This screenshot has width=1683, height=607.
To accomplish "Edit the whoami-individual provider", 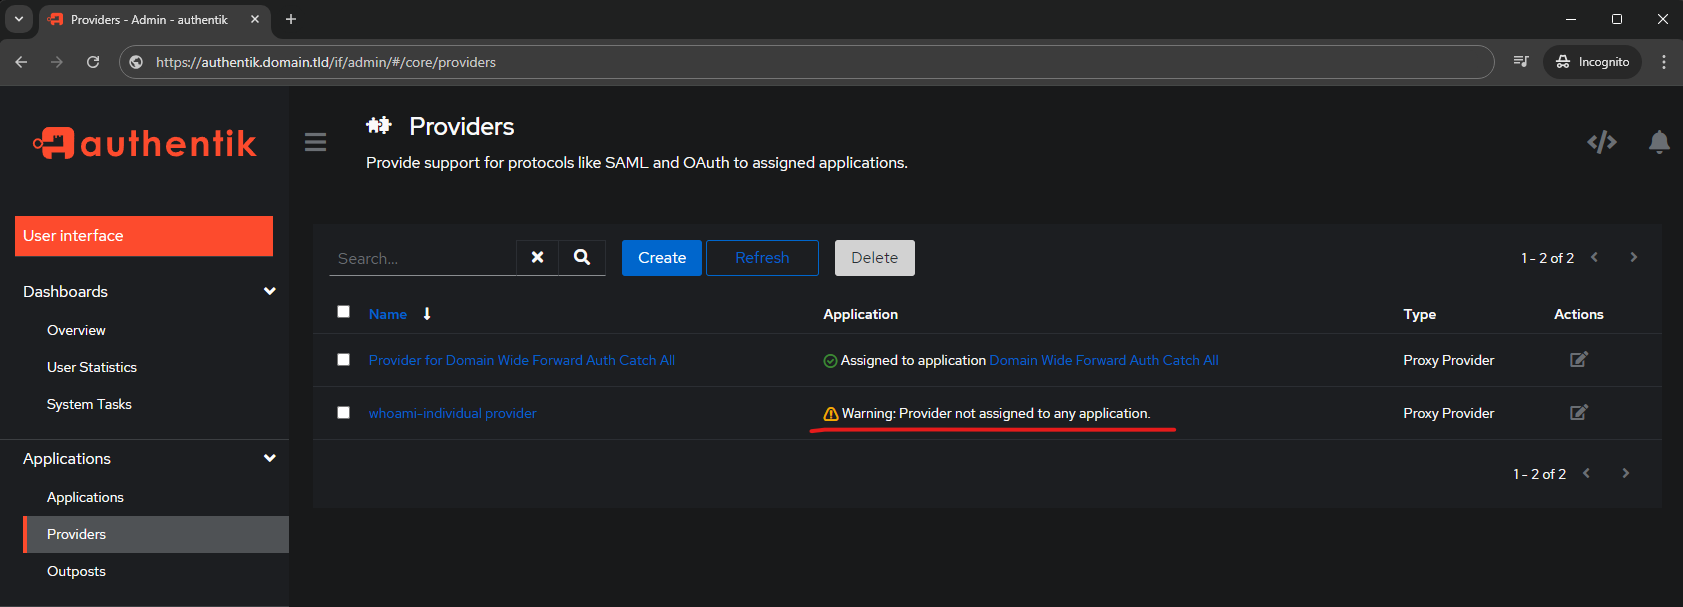I will tap(1579, 413).
